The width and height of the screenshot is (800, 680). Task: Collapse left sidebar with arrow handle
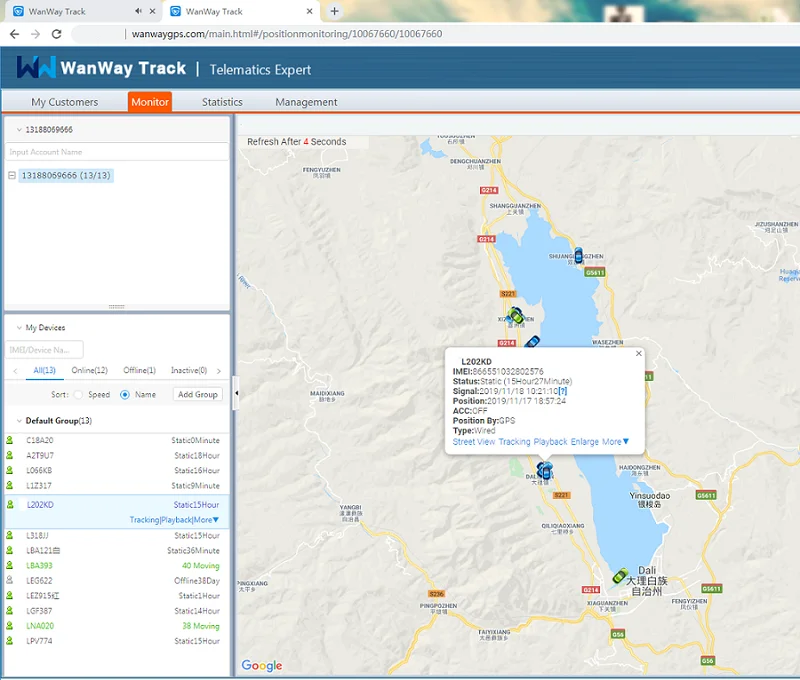236,393
